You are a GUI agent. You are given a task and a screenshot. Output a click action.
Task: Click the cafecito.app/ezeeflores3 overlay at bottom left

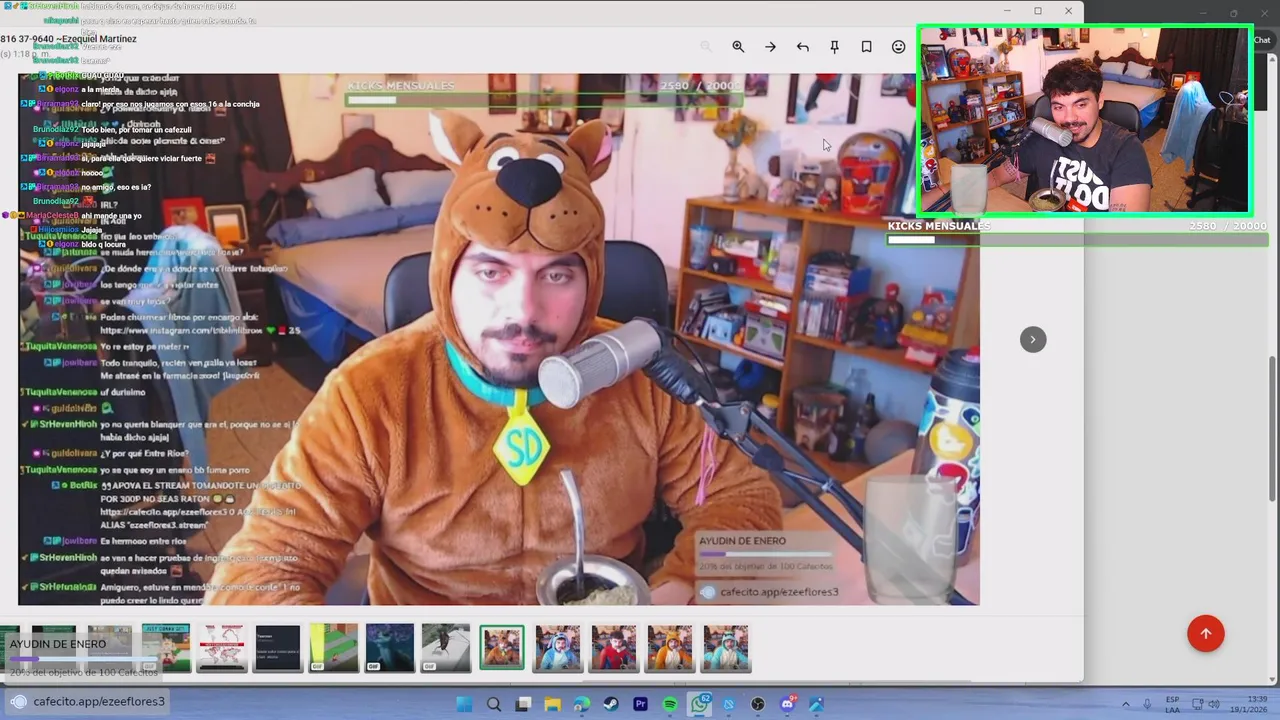click(87, 701)
